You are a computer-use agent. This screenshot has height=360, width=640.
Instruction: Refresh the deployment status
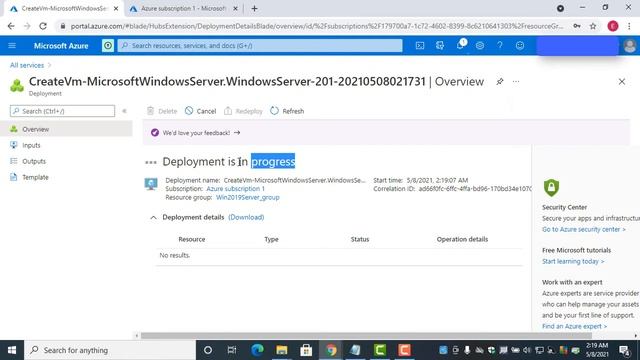coord(287,111)
